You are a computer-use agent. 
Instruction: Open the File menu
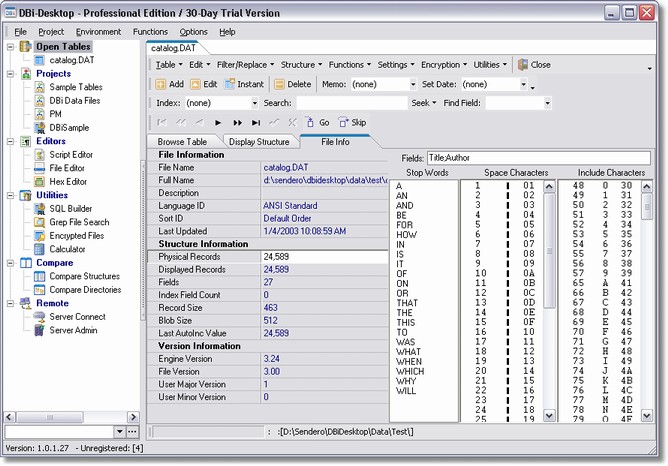click(x=20, y=32)
